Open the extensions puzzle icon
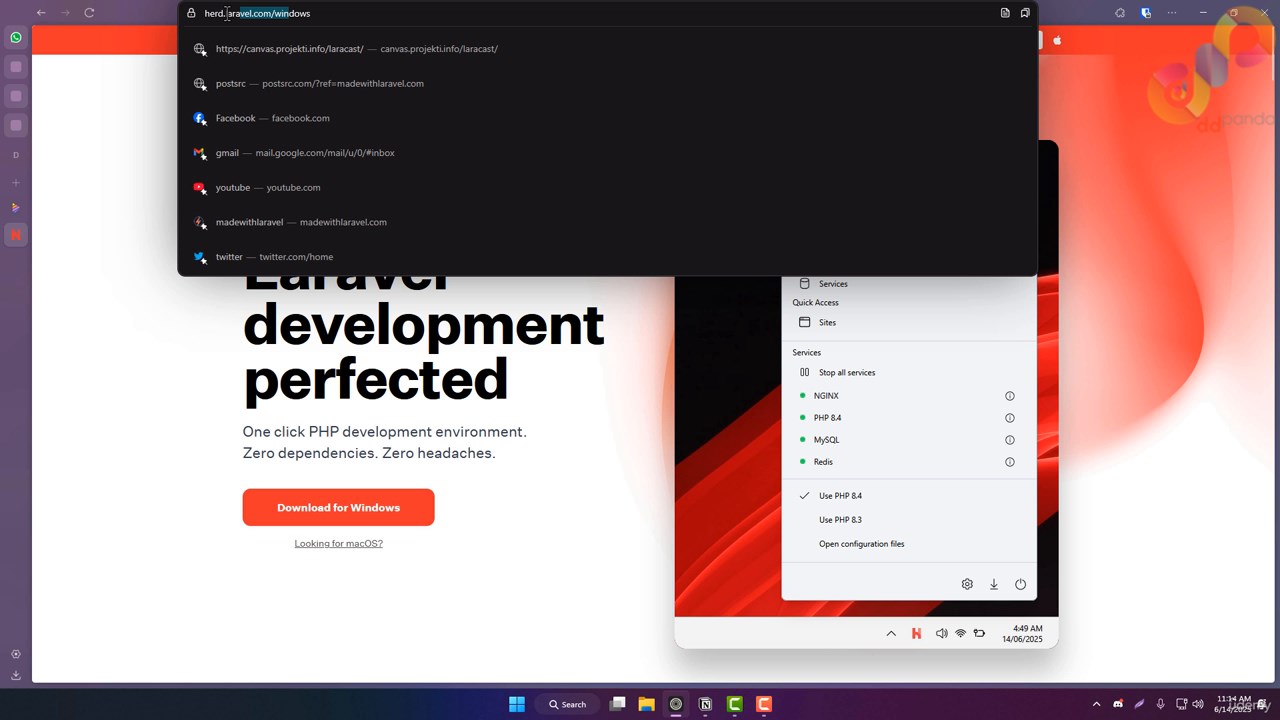 1120,13
